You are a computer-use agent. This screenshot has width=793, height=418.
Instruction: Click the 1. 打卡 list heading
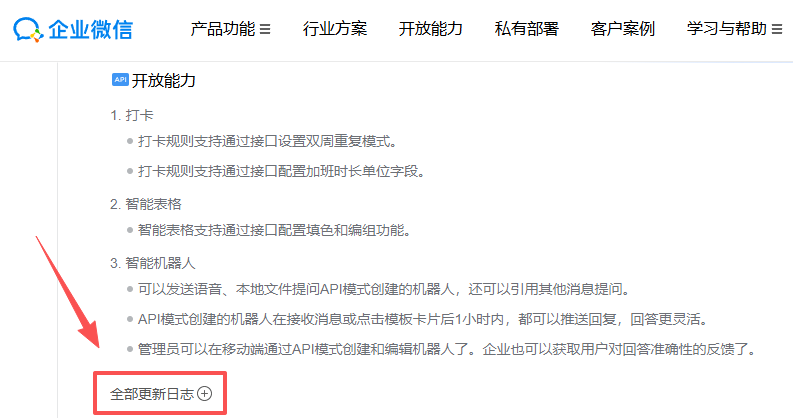click(x=131, y=115)
